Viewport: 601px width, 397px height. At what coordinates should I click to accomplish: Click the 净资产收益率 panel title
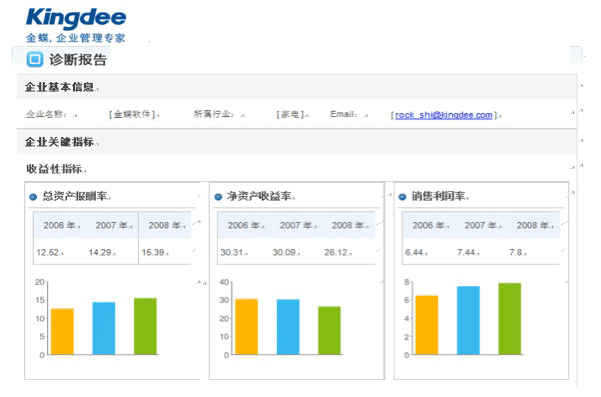tap(259, 196)
